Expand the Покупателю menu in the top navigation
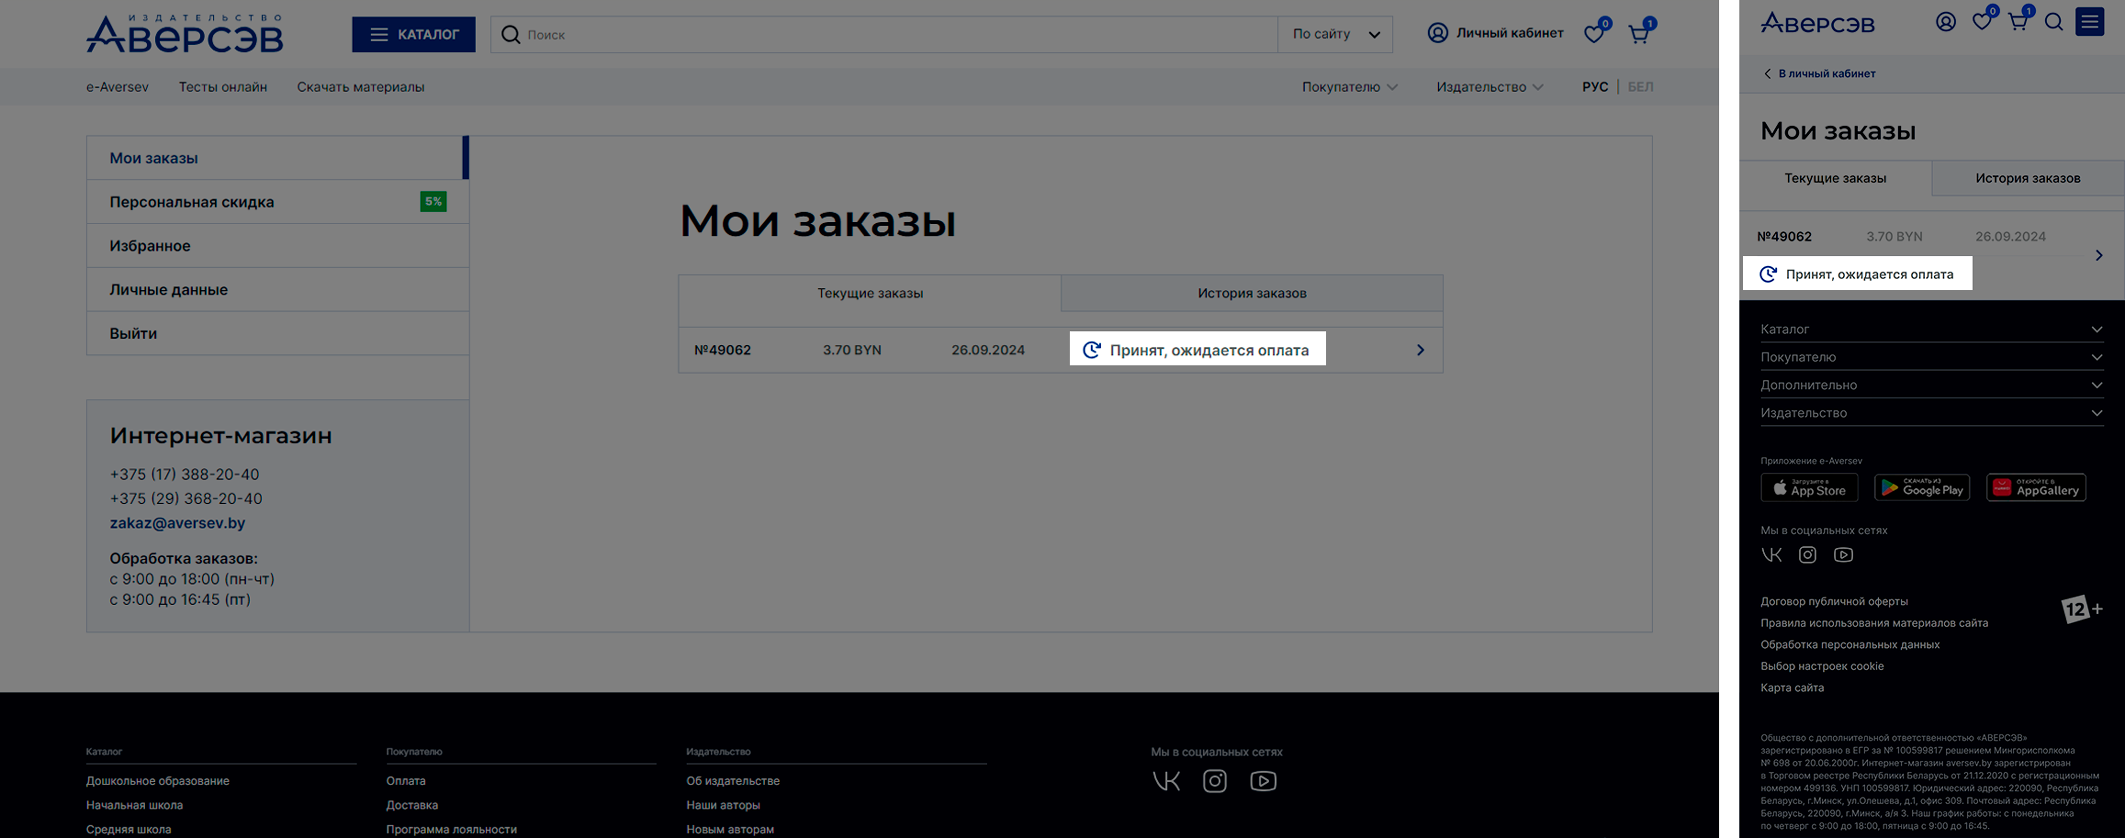 pyautogui.click(x=1349, y=87)
